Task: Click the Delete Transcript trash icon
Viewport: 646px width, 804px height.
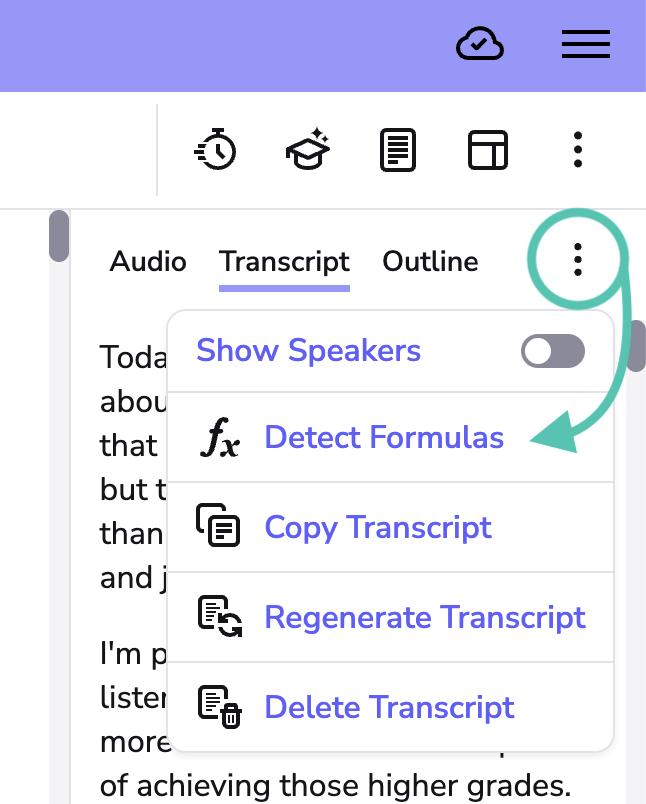Action: [218, 707]
